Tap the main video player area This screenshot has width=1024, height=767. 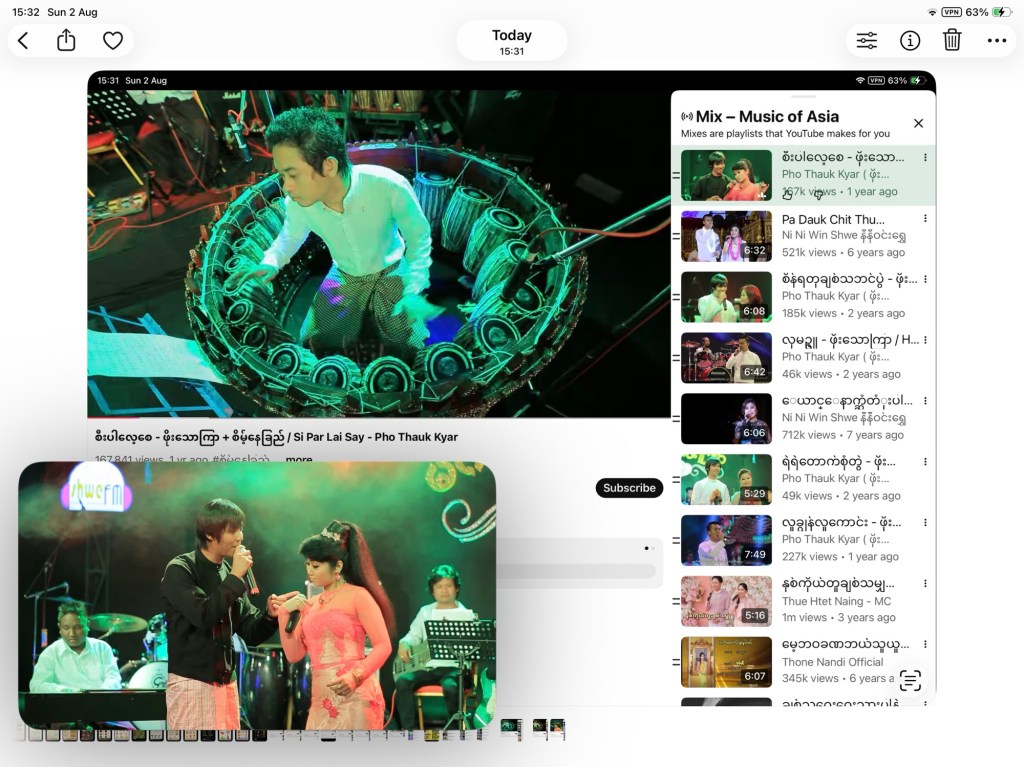pyautogui.click(x=379, y=253)
